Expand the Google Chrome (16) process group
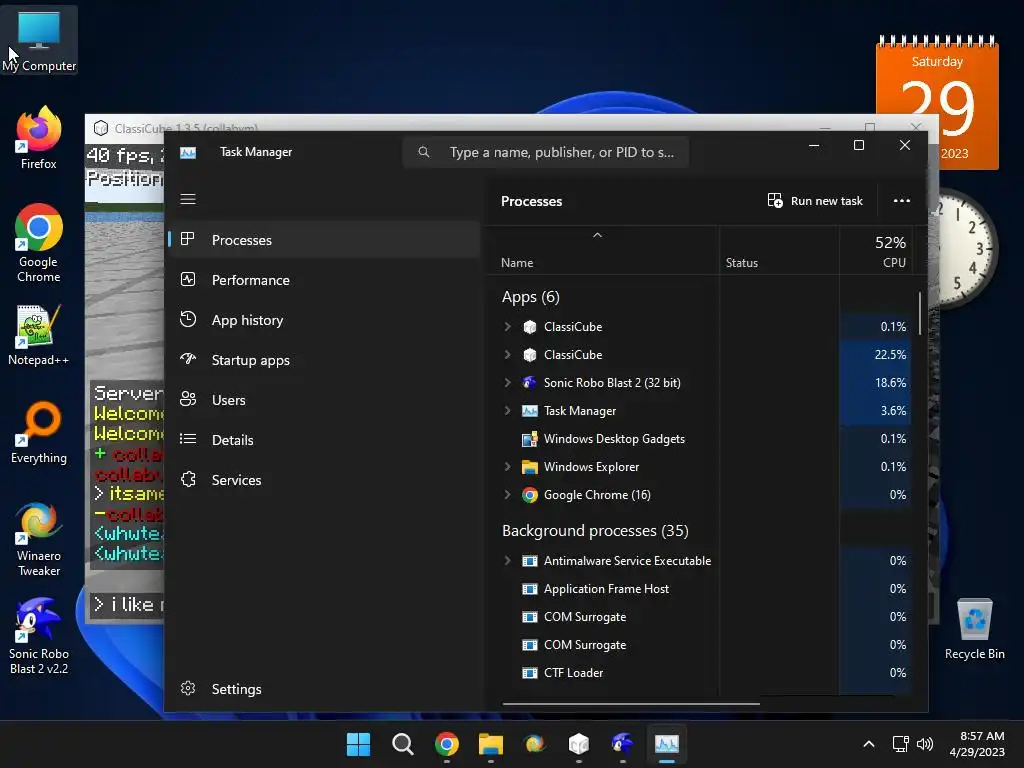 [507, 495]
